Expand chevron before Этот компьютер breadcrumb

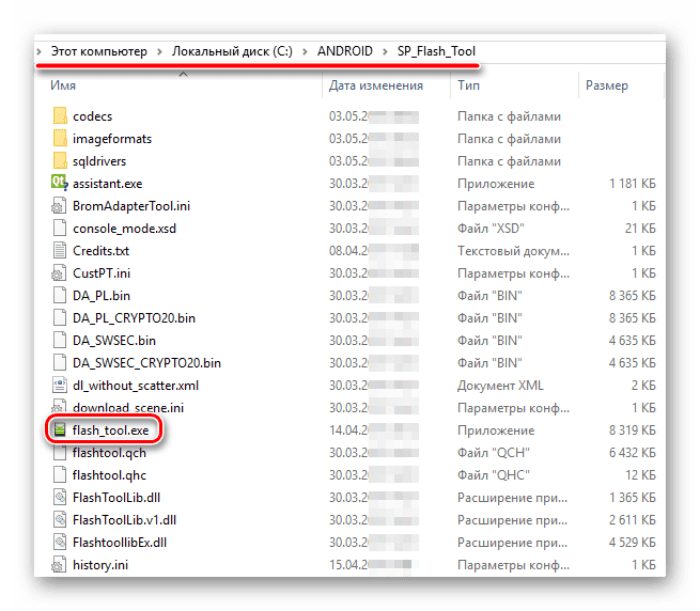[x=39, y=52]
